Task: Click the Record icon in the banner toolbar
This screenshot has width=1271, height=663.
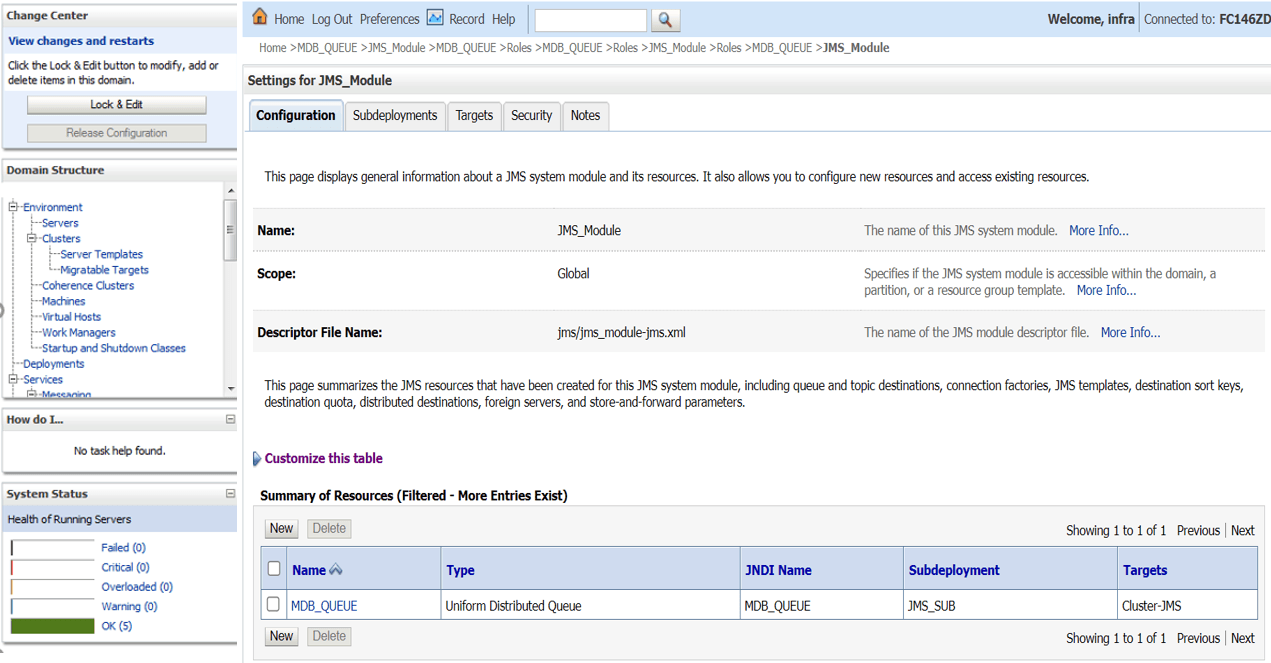Action: 434,18
